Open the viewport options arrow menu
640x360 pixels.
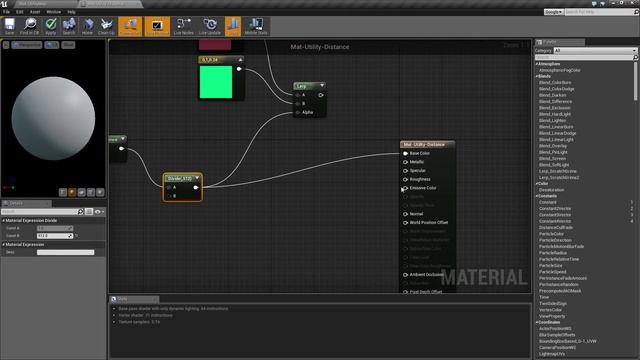pyautogui.click(x=6, y=45)
